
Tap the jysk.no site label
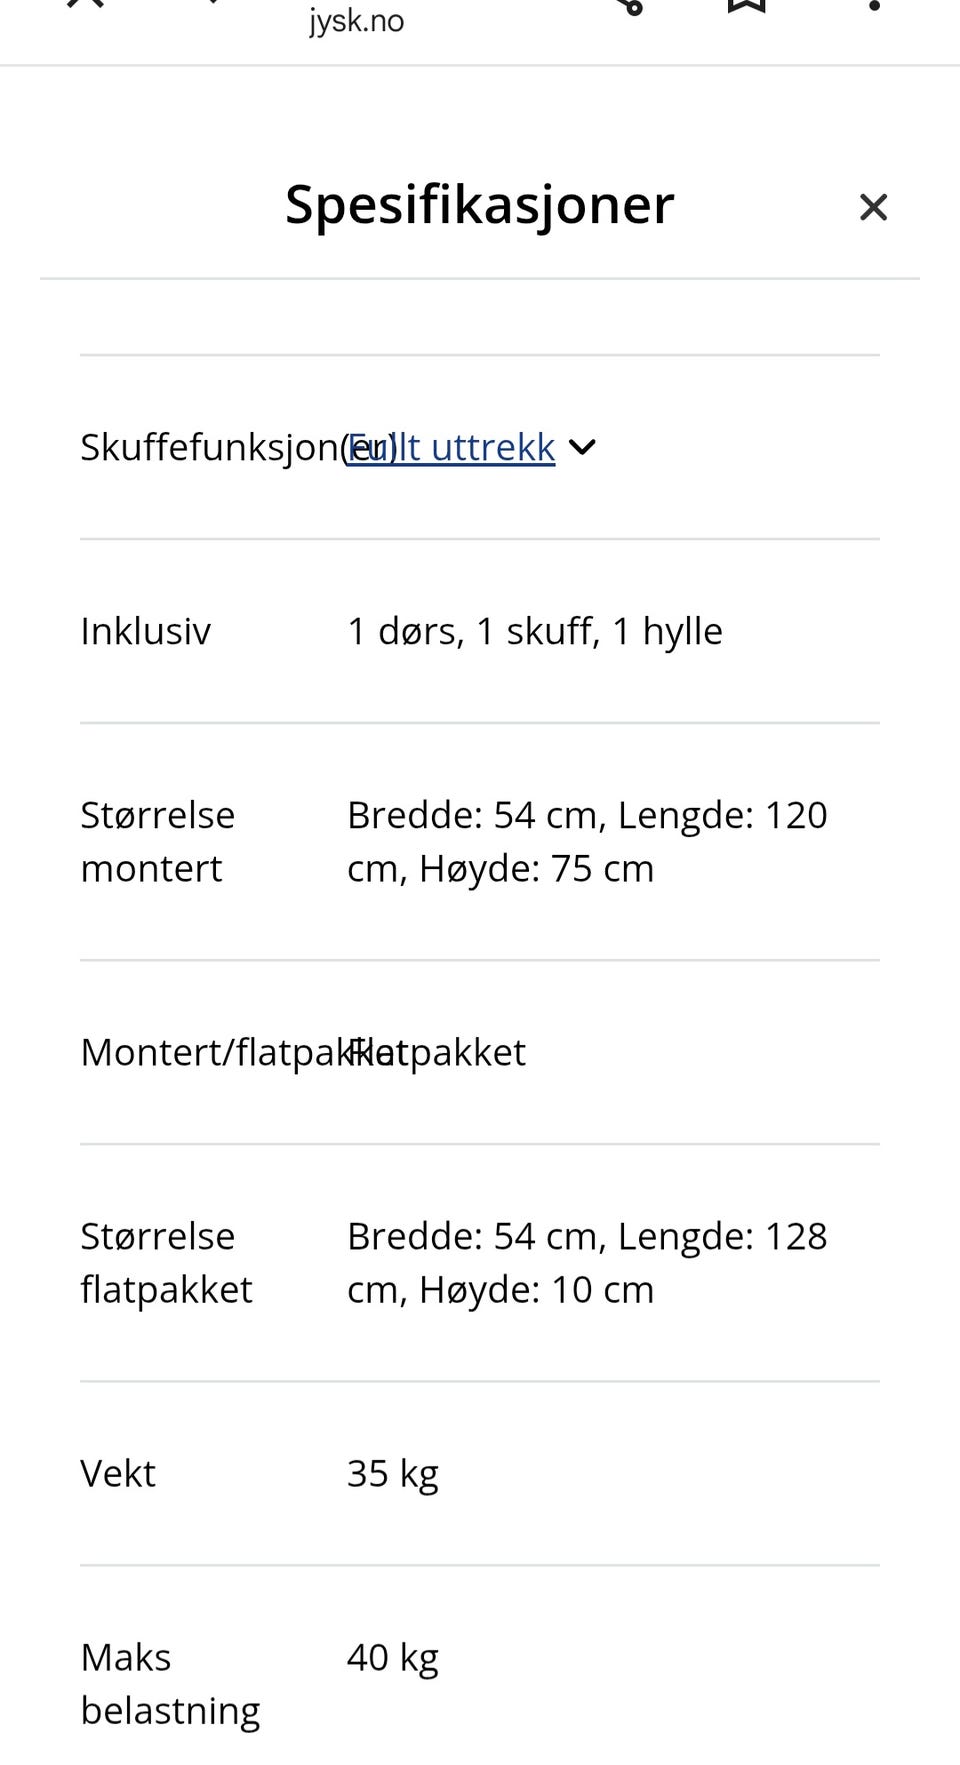point(356,19)
